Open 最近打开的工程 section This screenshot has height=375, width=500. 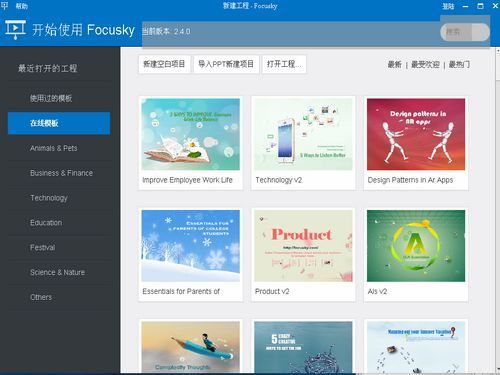pyautogui.click(x=47, y=68)
